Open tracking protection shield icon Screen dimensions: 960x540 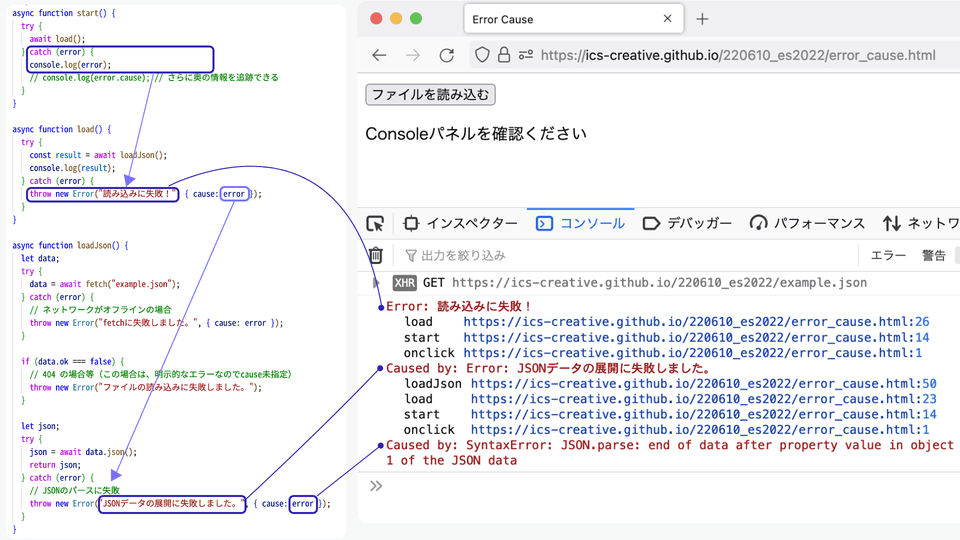(482, 56)
